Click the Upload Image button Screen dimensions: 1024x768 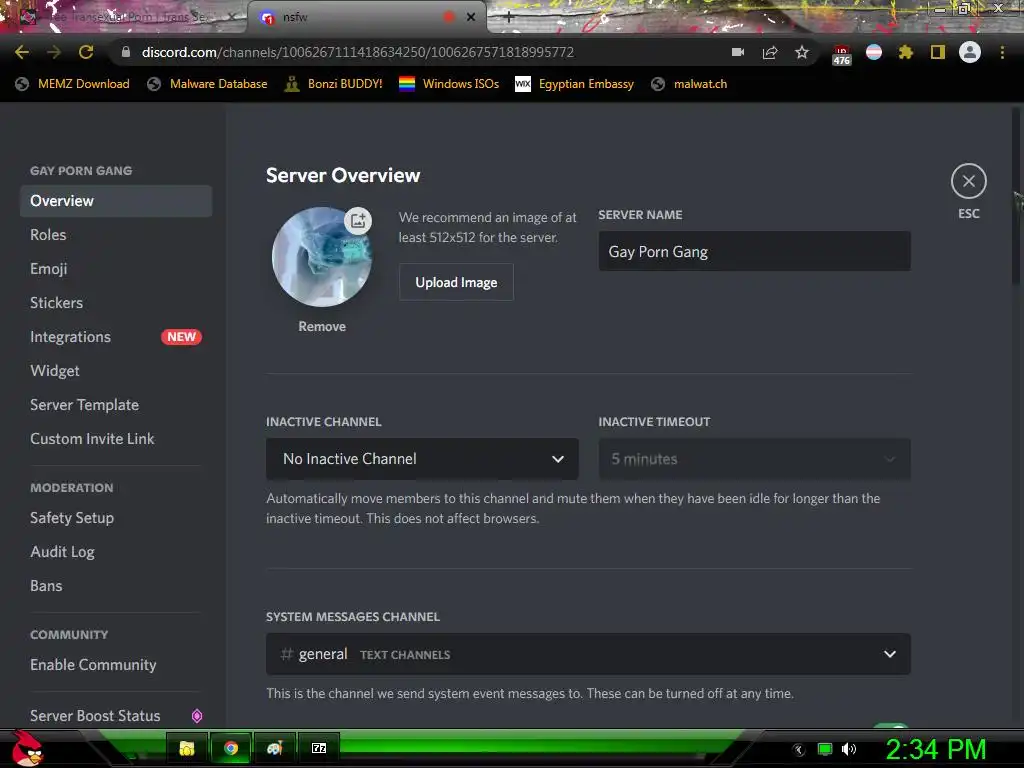coord(456,282)
